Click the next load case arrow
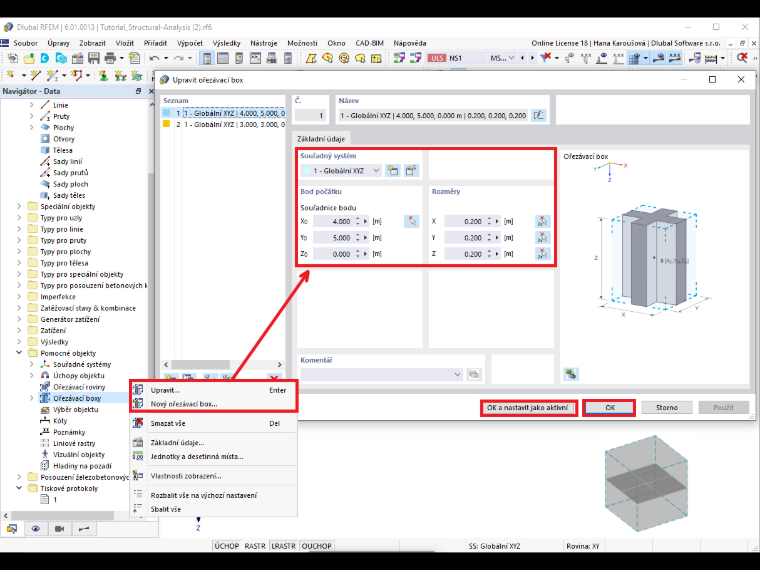760x570 pixels. coord(532,58)
